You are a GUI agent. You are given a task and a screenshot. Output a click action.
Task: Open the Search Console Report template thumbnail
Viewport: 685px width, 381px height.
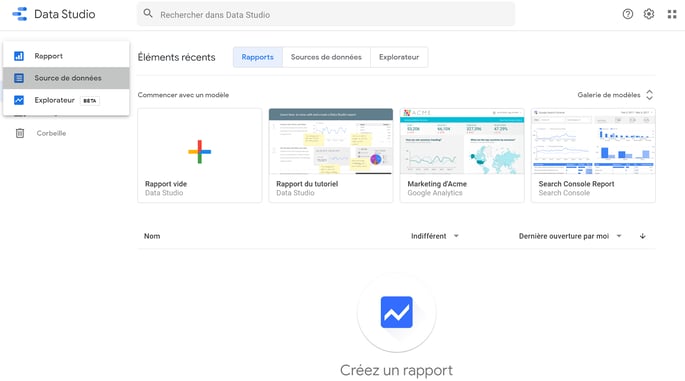(x=593, y=141)
